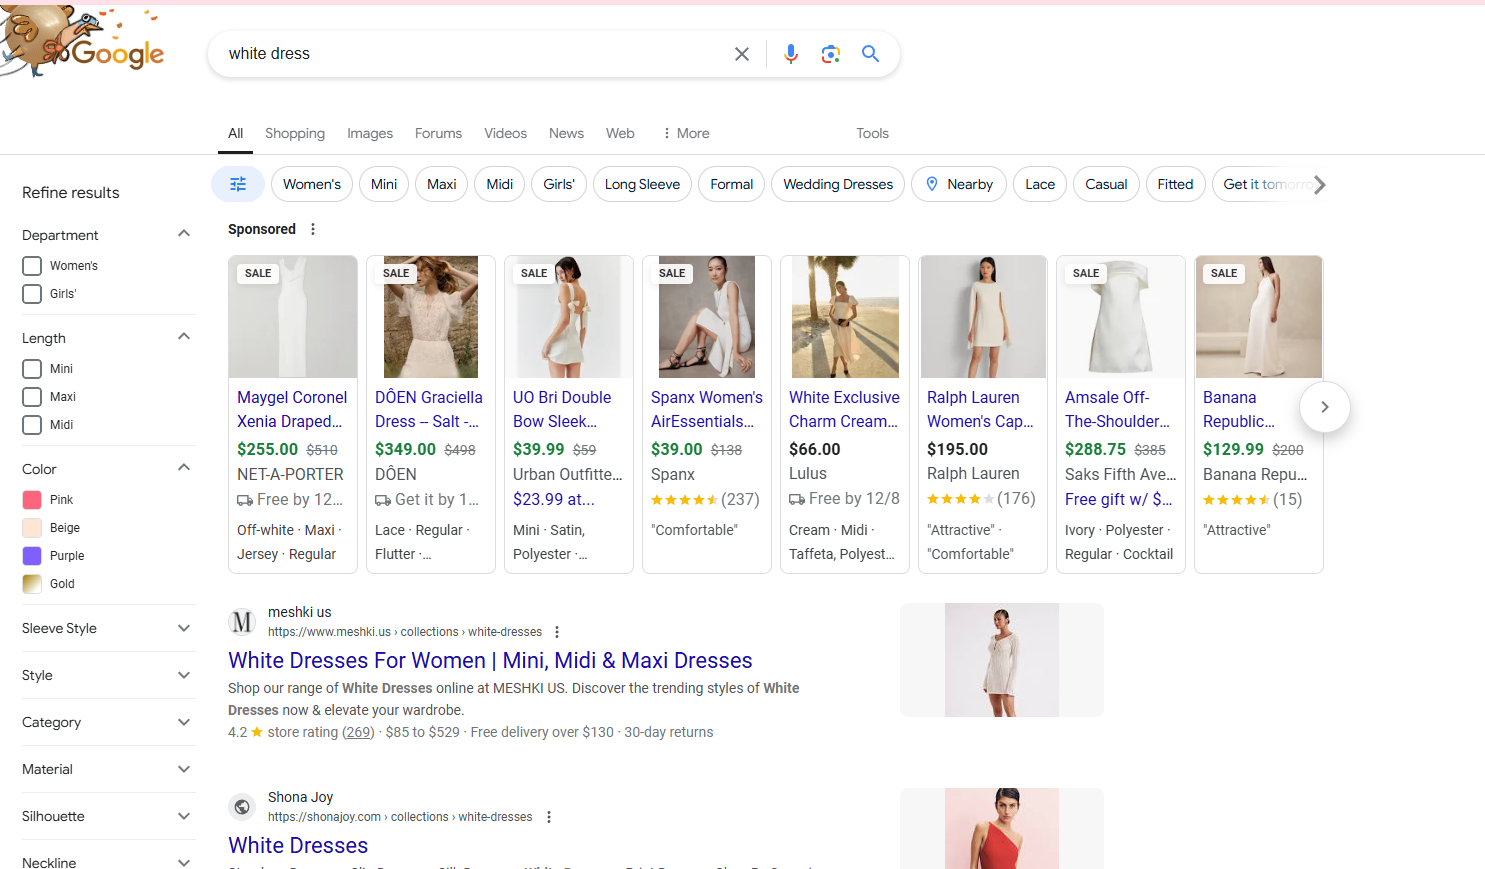Click the location pin in the Nearby chip
Image resolution: width=1485 pixels, height=869 pixels.
932,184
